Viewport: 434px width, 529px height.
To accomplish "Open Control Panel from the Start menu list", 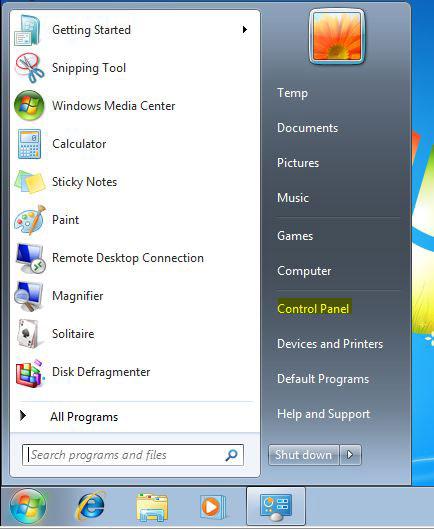I will 313,309.
